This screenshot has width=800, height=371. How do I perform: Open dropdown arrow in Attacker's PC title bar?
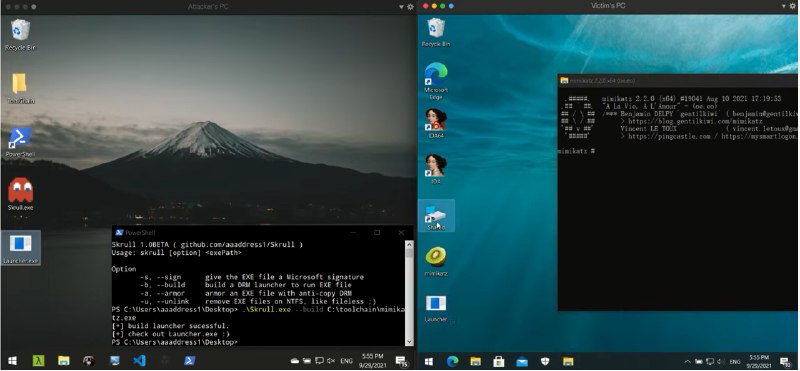pyautogui.click(x=401, y=7)
